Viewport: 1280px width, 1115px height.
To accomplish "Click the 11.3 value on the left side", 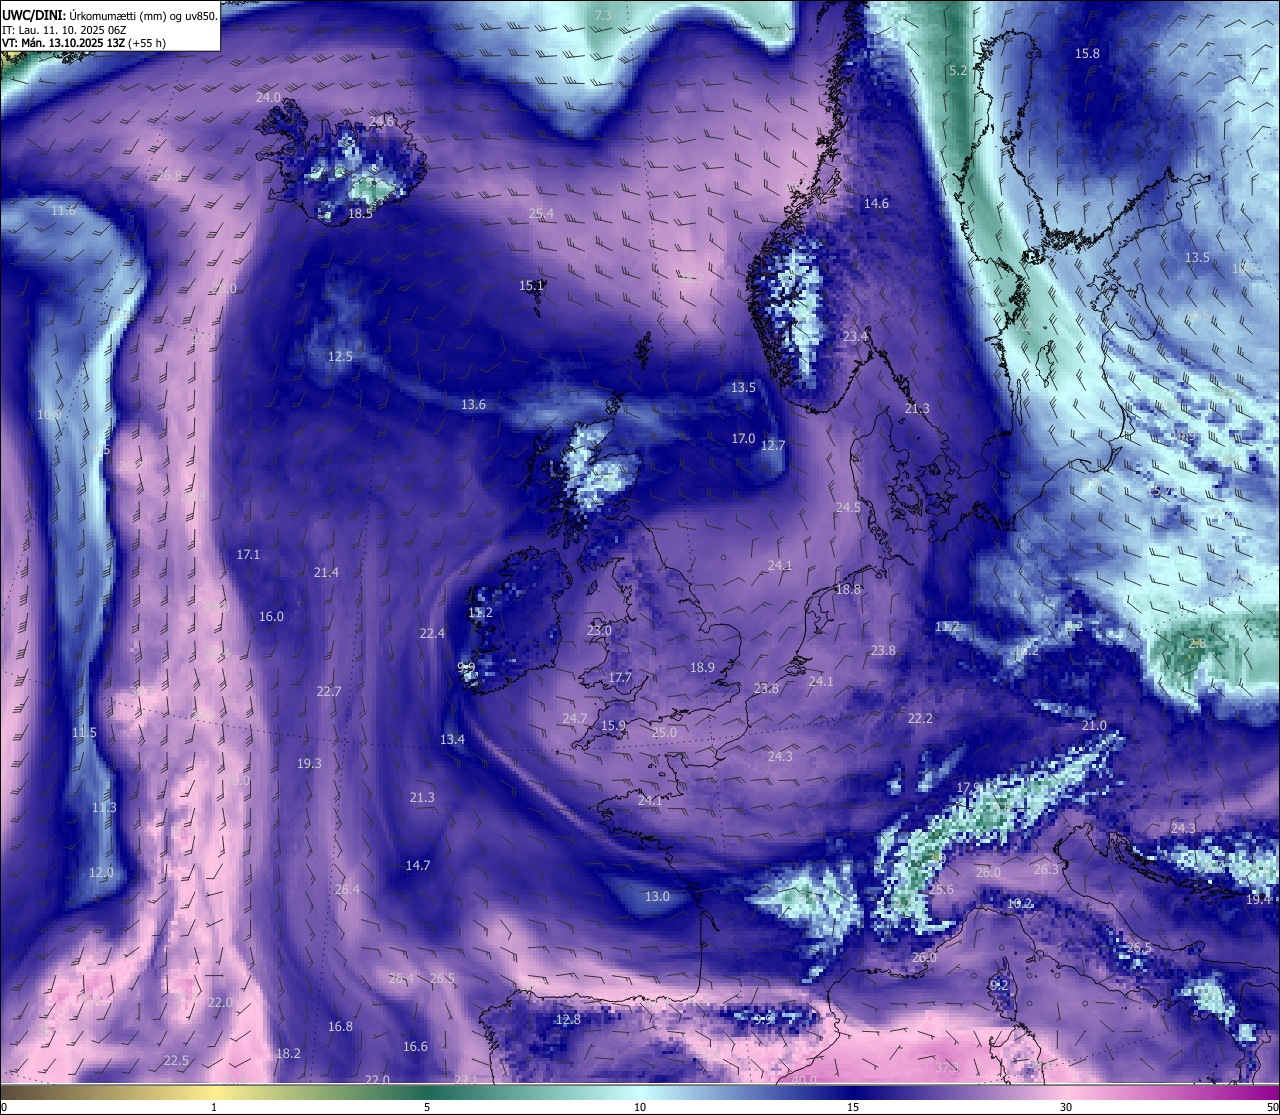I will (x=104, y=807).
